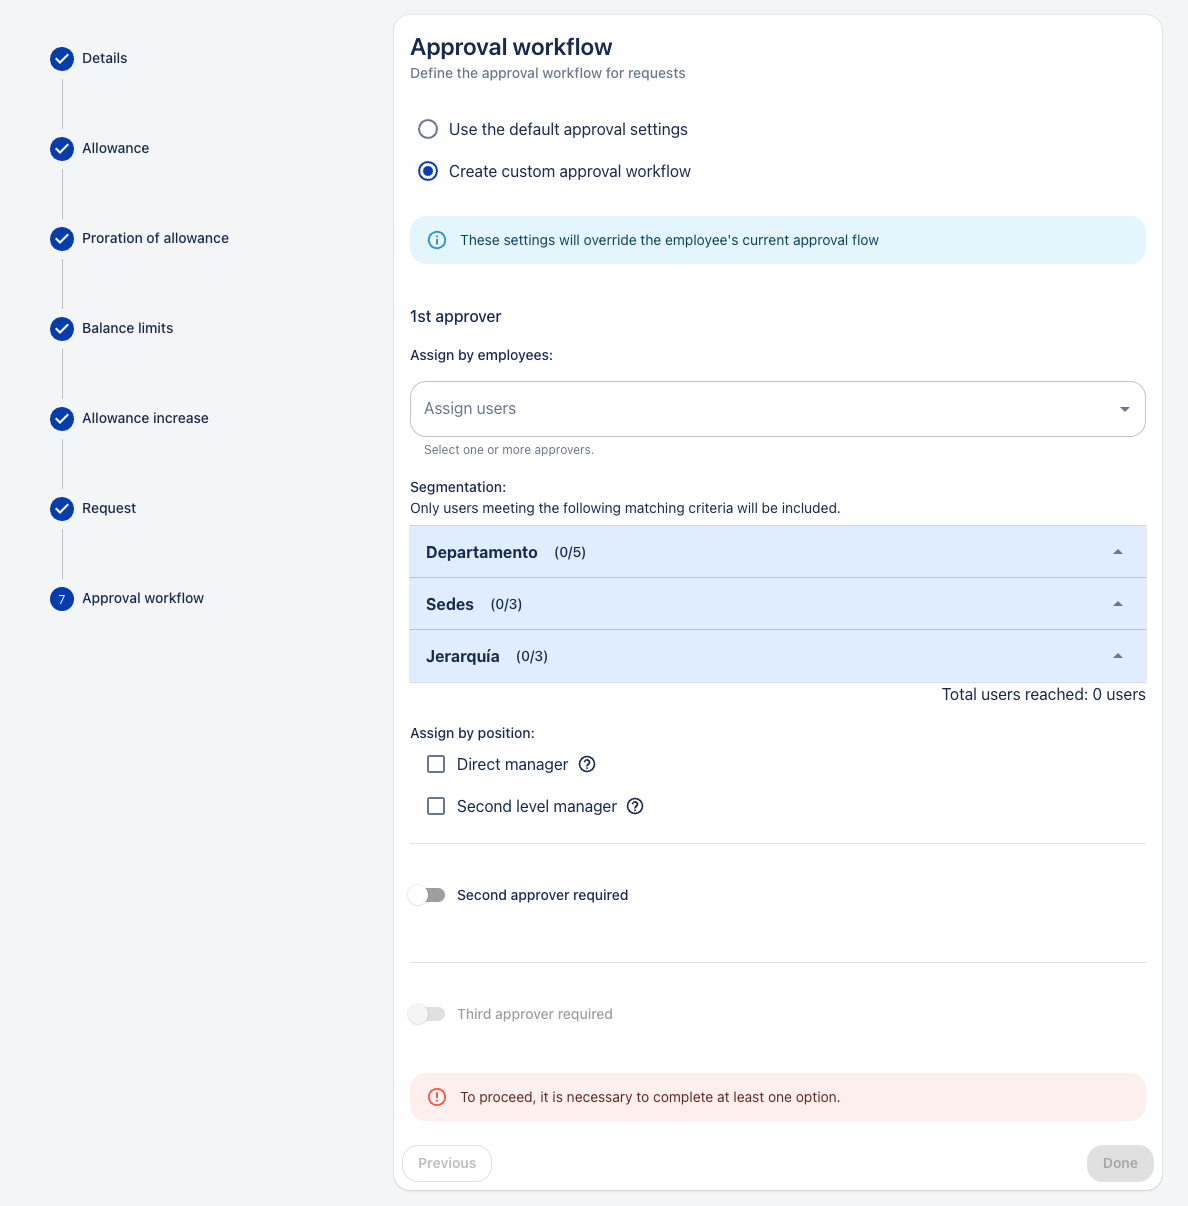The height and width of the screenshot is (1206, 1188).
Task: Enable the Second approver required toggle
Action: pyautogui.click(x=427, y=895)
